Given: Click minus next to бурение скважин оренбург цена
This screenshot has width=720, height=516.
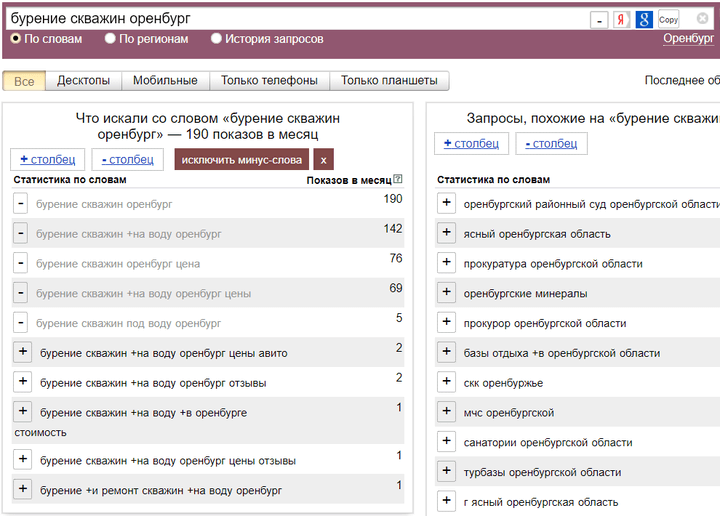Looking at the screenshot, I should 22,263.
